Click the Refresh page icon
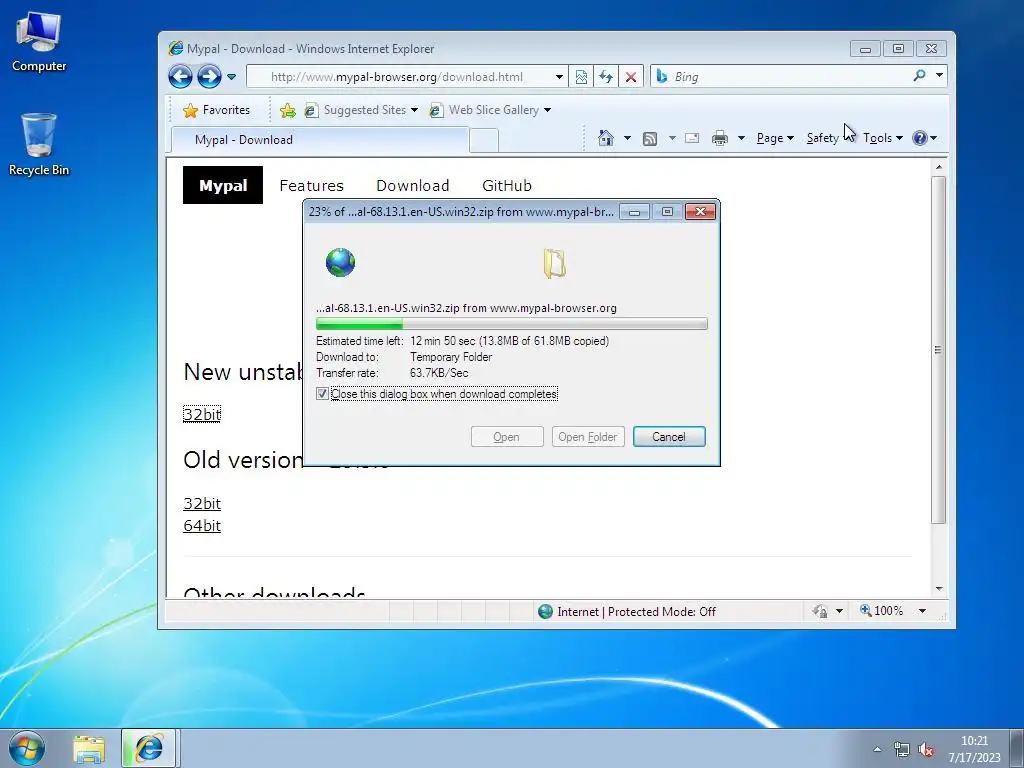The width and height of the screenshot is (1024, 768). pos(606,77)
